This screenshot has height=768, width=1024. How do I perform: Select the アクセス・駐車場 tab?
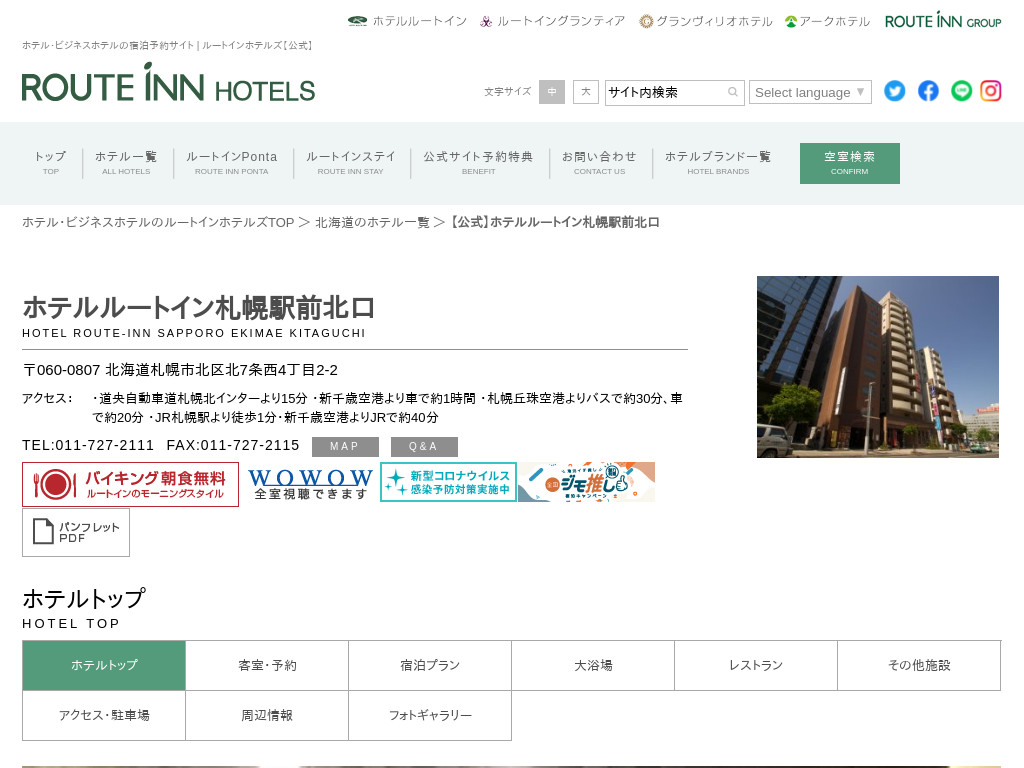click(104, 716)
